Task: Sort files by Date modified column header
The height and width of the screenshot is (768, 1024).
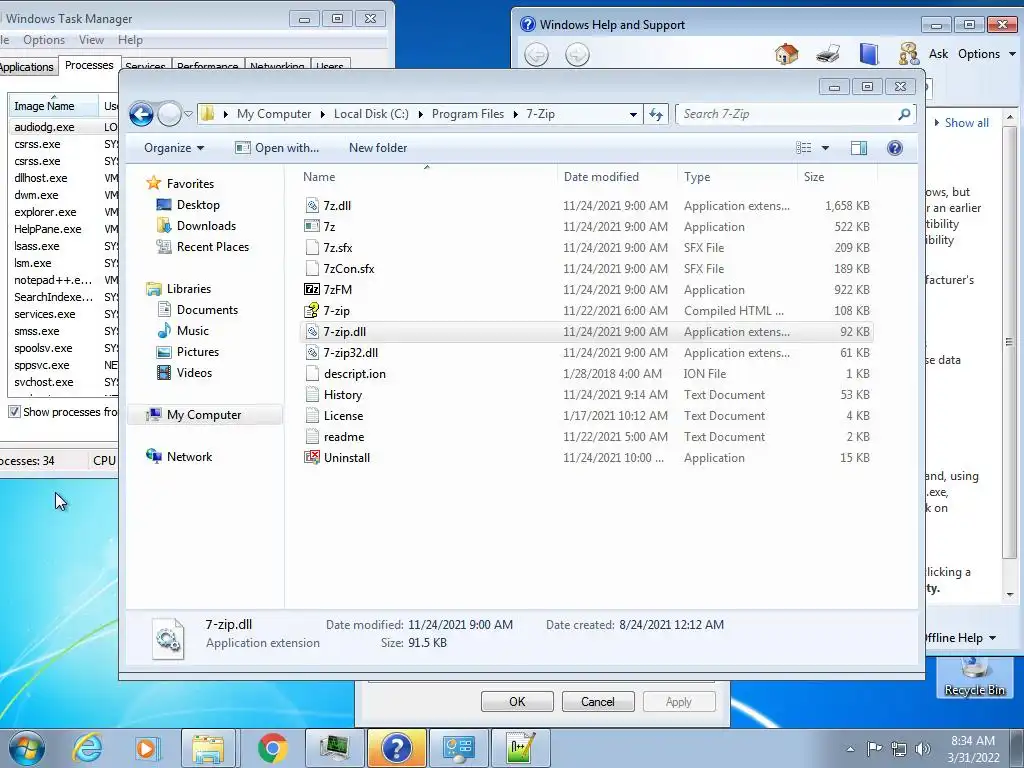Action: [617, 177]
